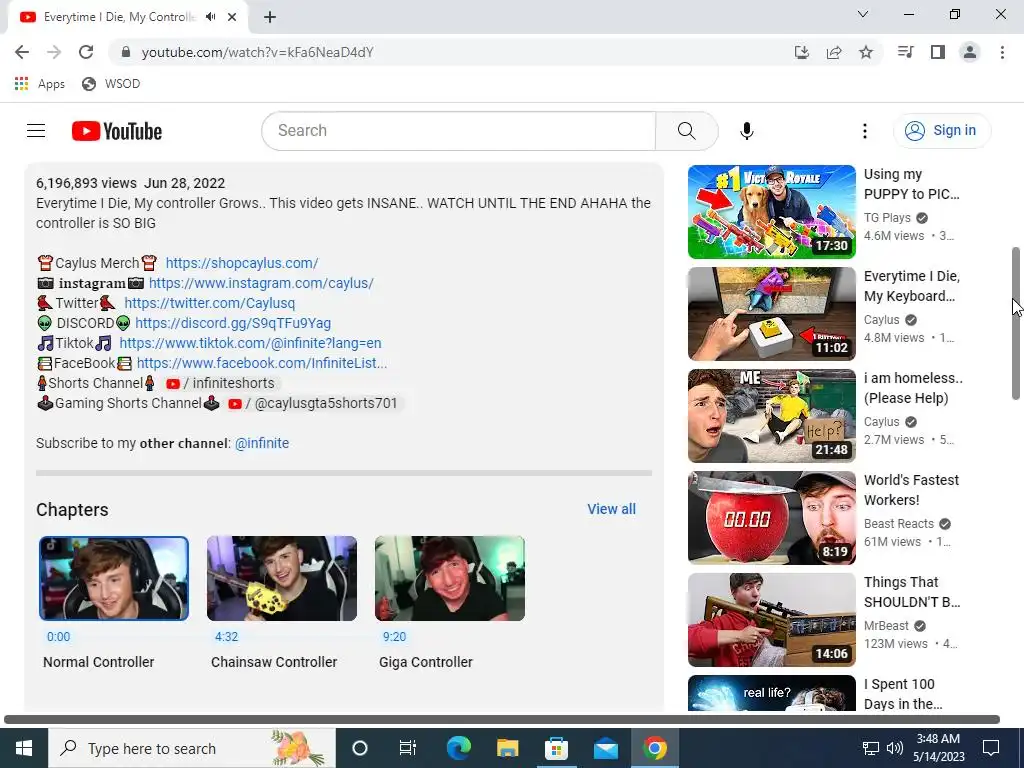Click the 4:32 chapter timestamp
This screenshot has height=768, width=1024.
[227, 637]
